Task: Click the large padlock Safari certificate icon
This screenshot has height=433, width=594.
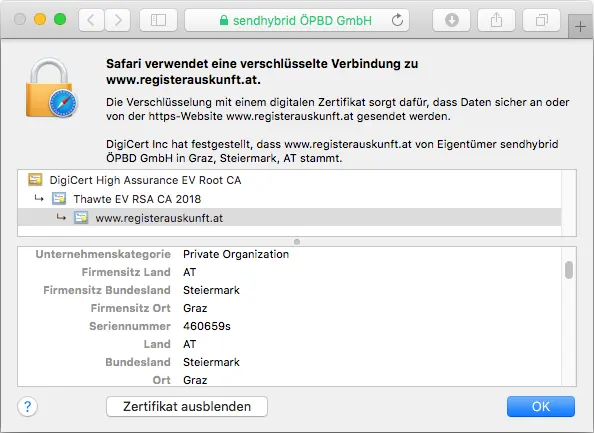Action: pyautogui.click(x=52, y=88)
